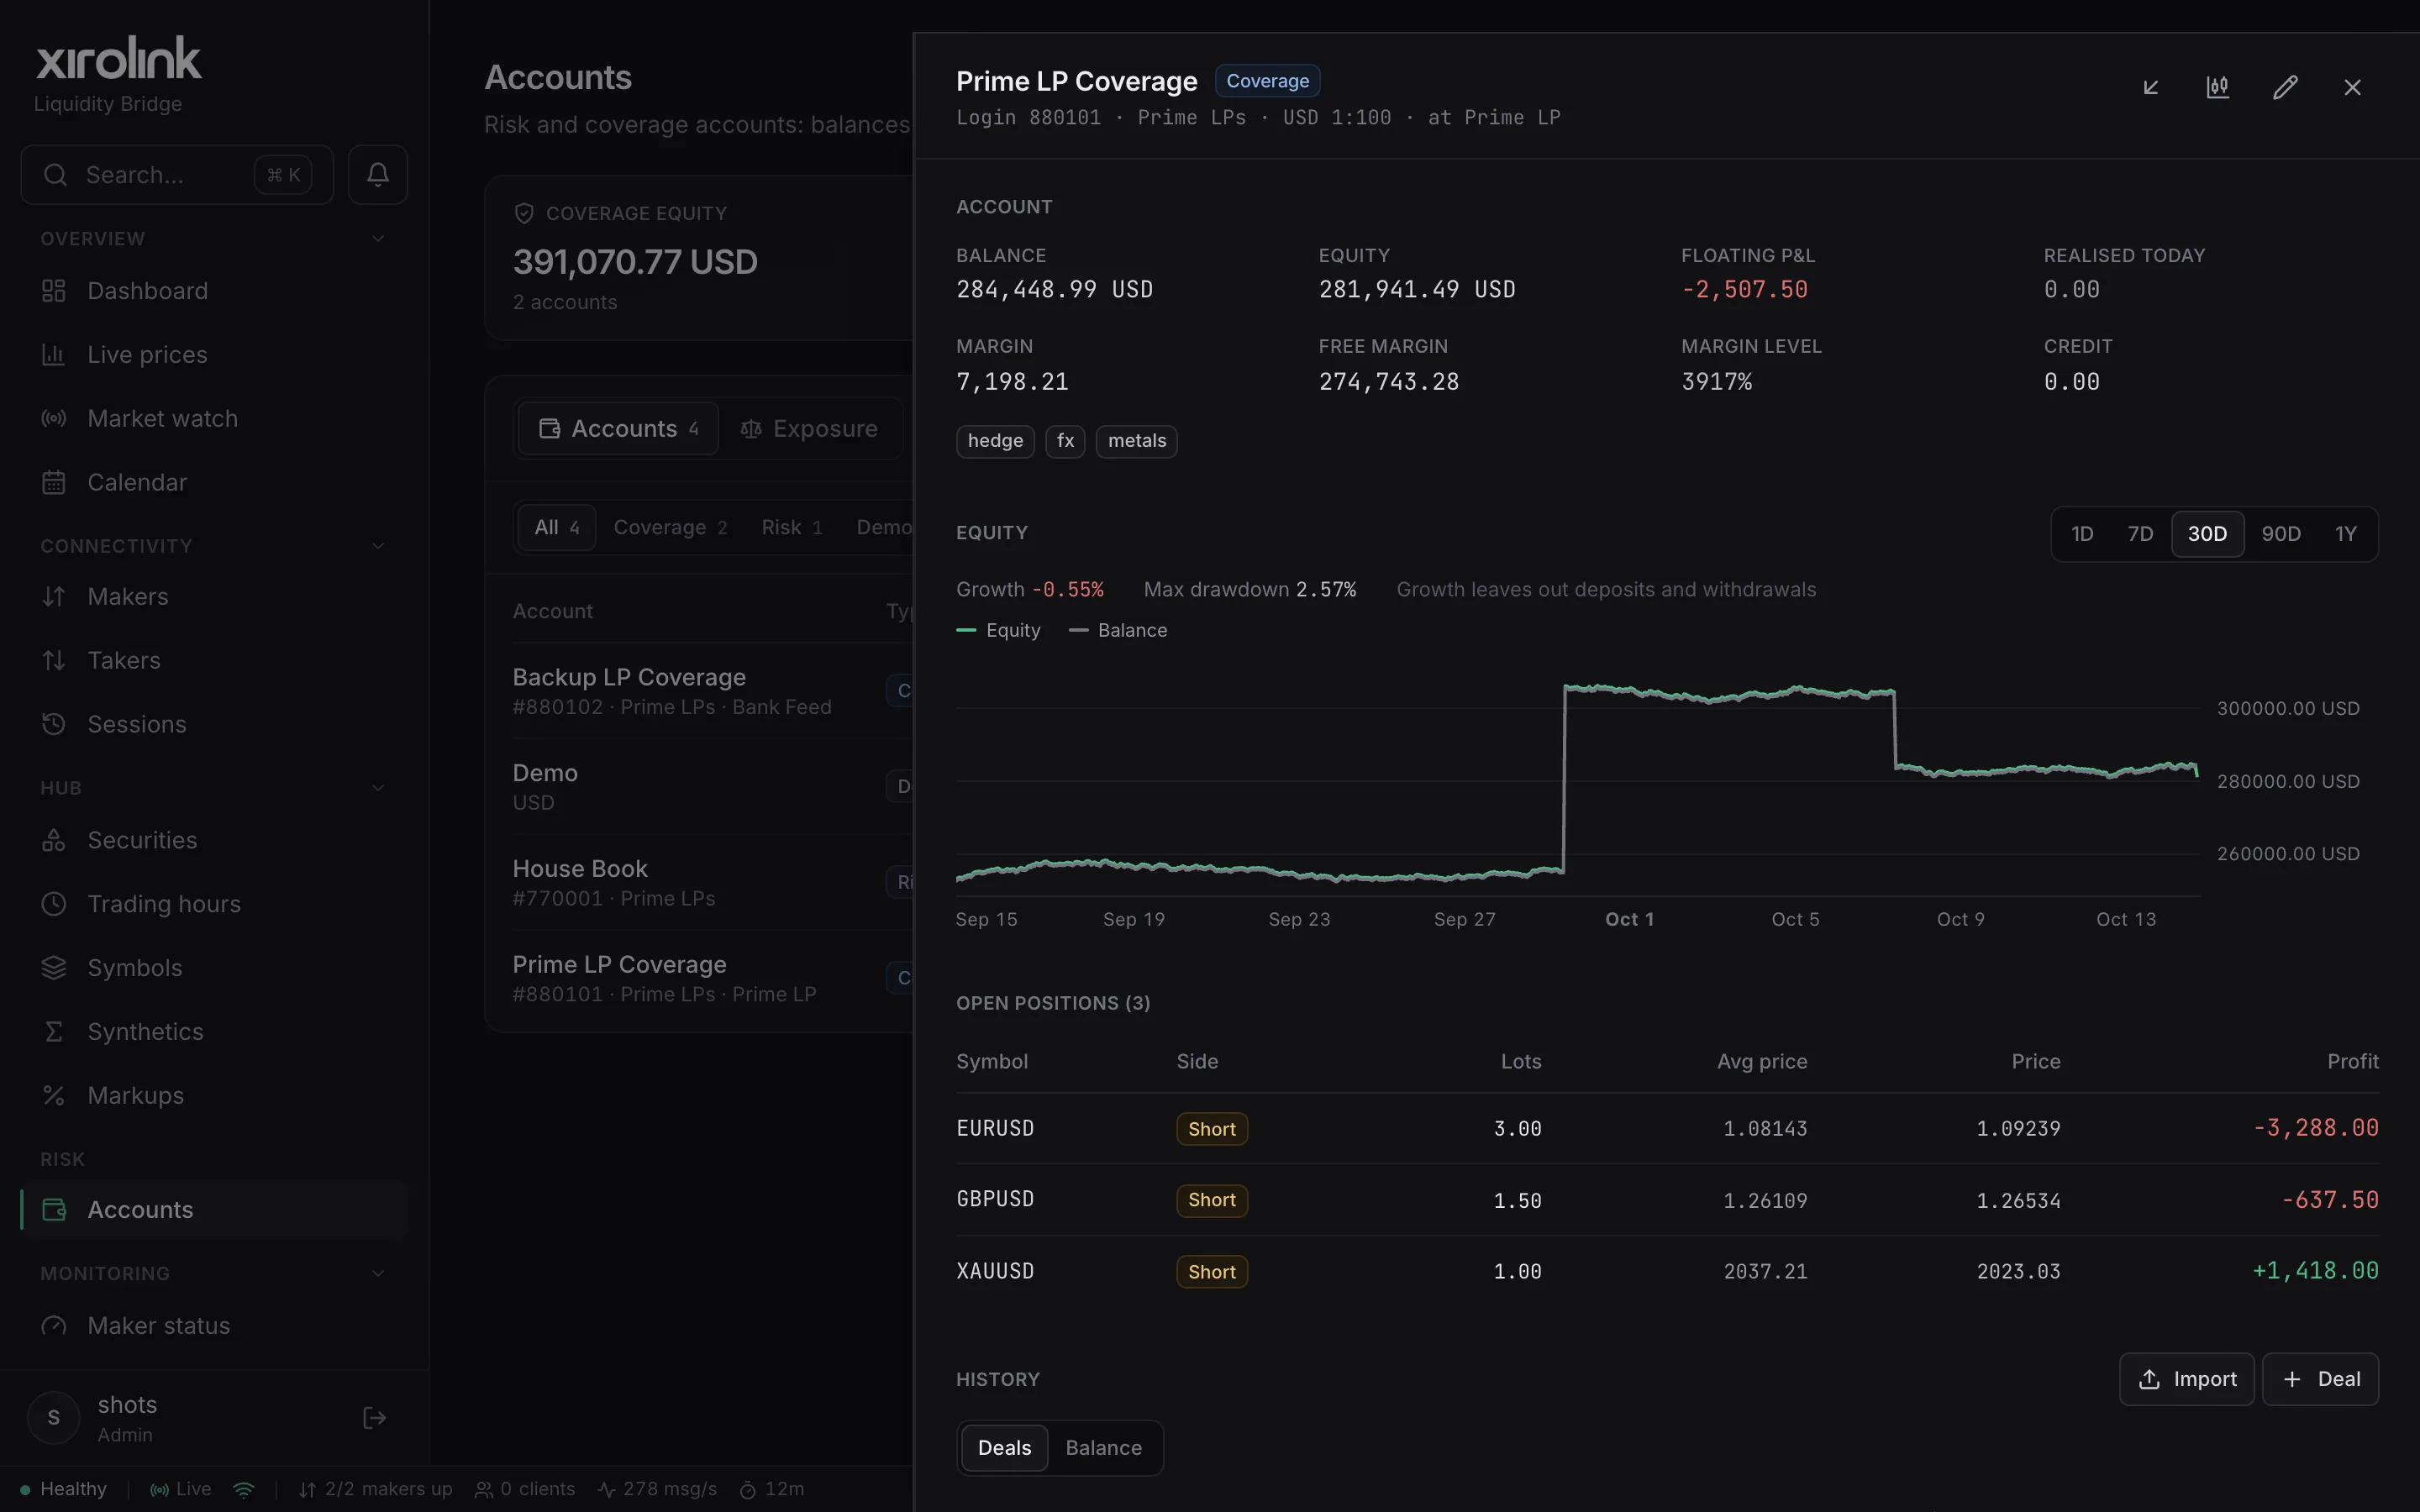Screen dimensions: 2420x1512
Task: Set equity chart range to 1D
Action: [x=2082, y=534]
